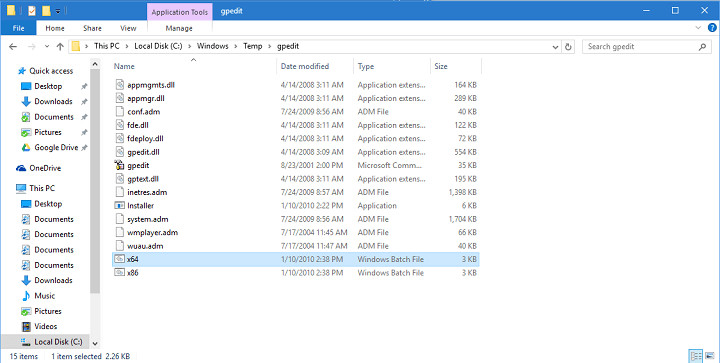Open the recent locations dropdown arrow
This screenshot has width=720, height=363.
point(47,46)
